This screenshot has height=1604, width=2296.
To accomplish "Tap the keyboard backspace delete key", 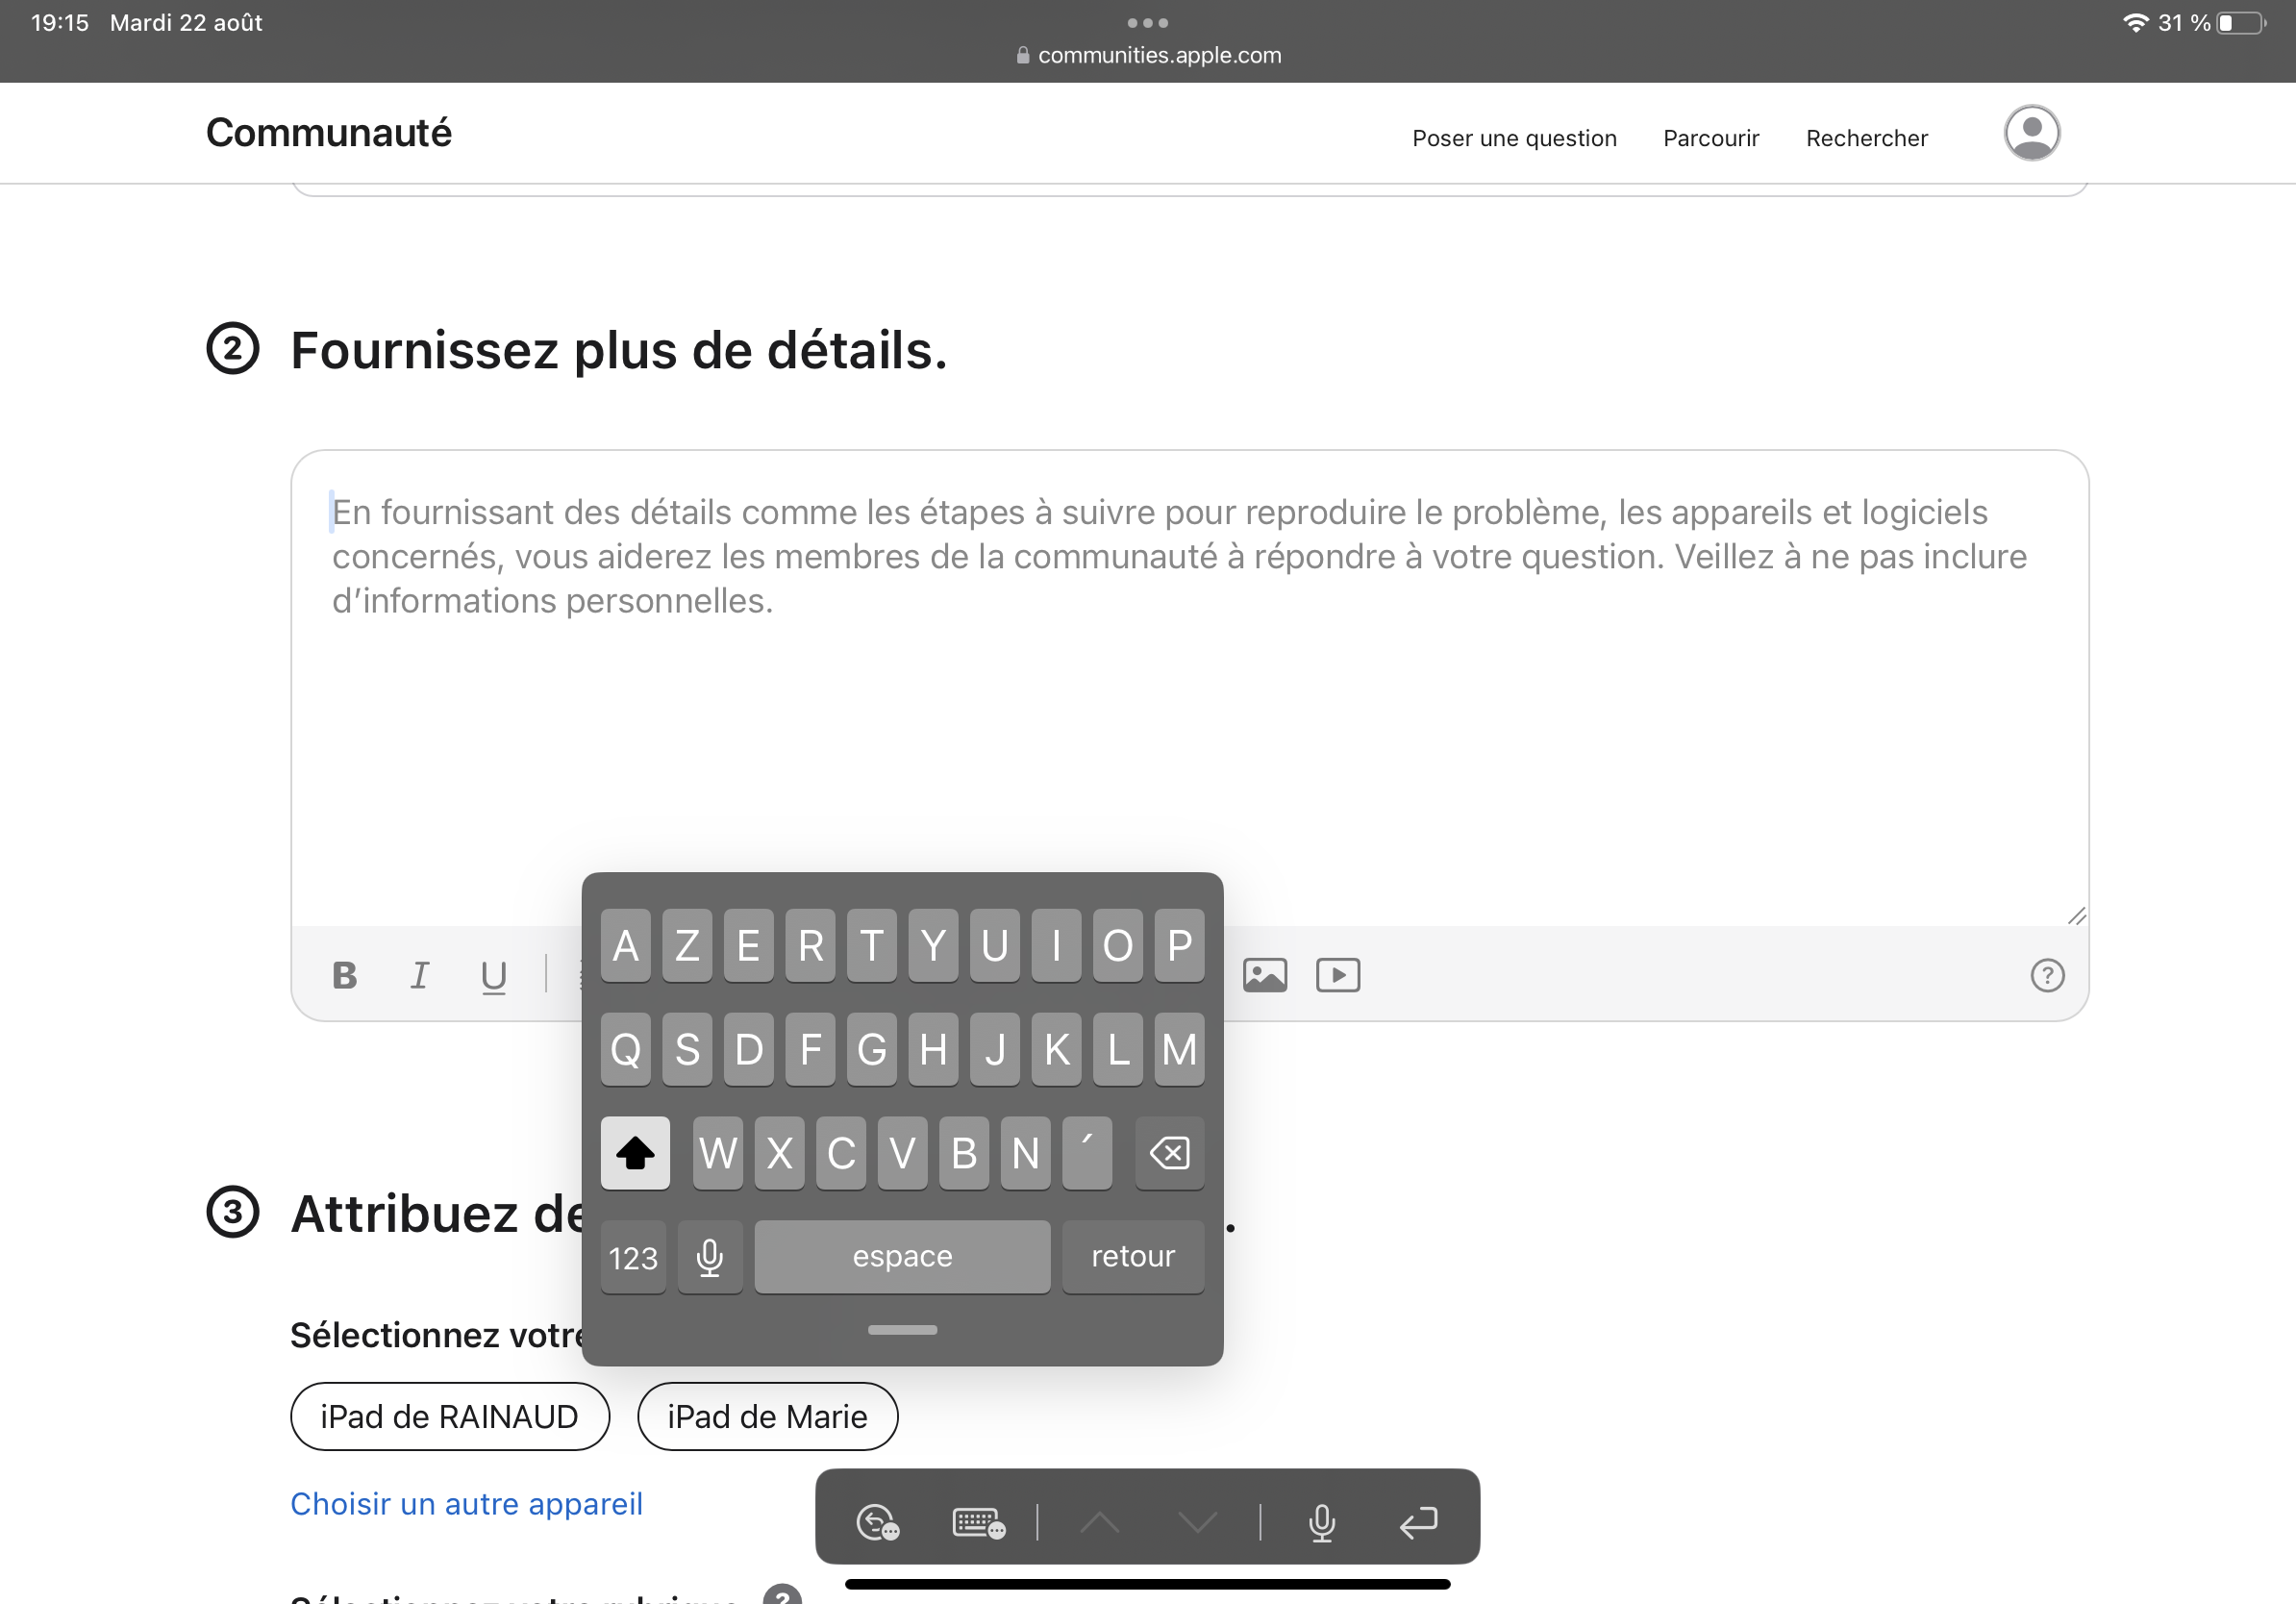I will click(1169, 1153).
